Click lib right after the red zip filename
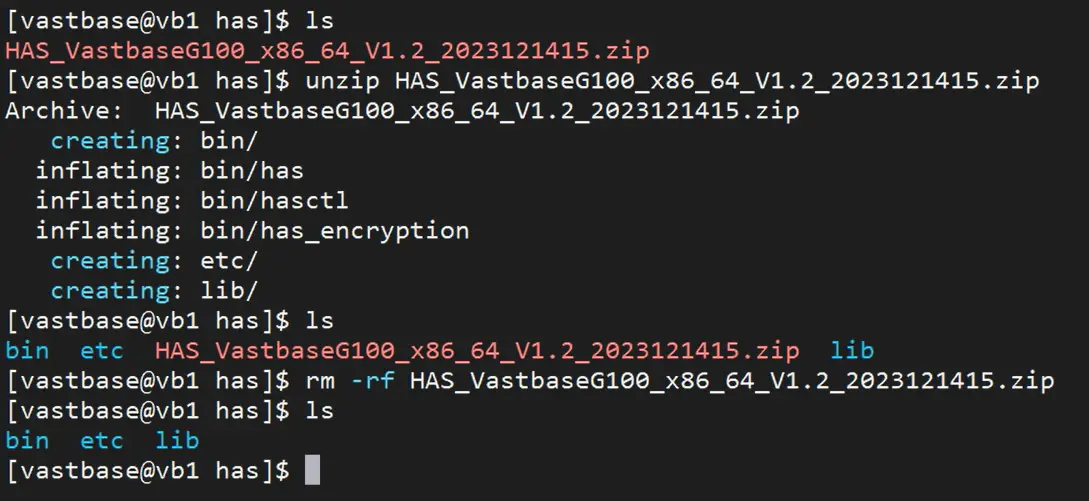This screenshot has width=1089, height=501. pyautogui.click(x=852, y=350)
